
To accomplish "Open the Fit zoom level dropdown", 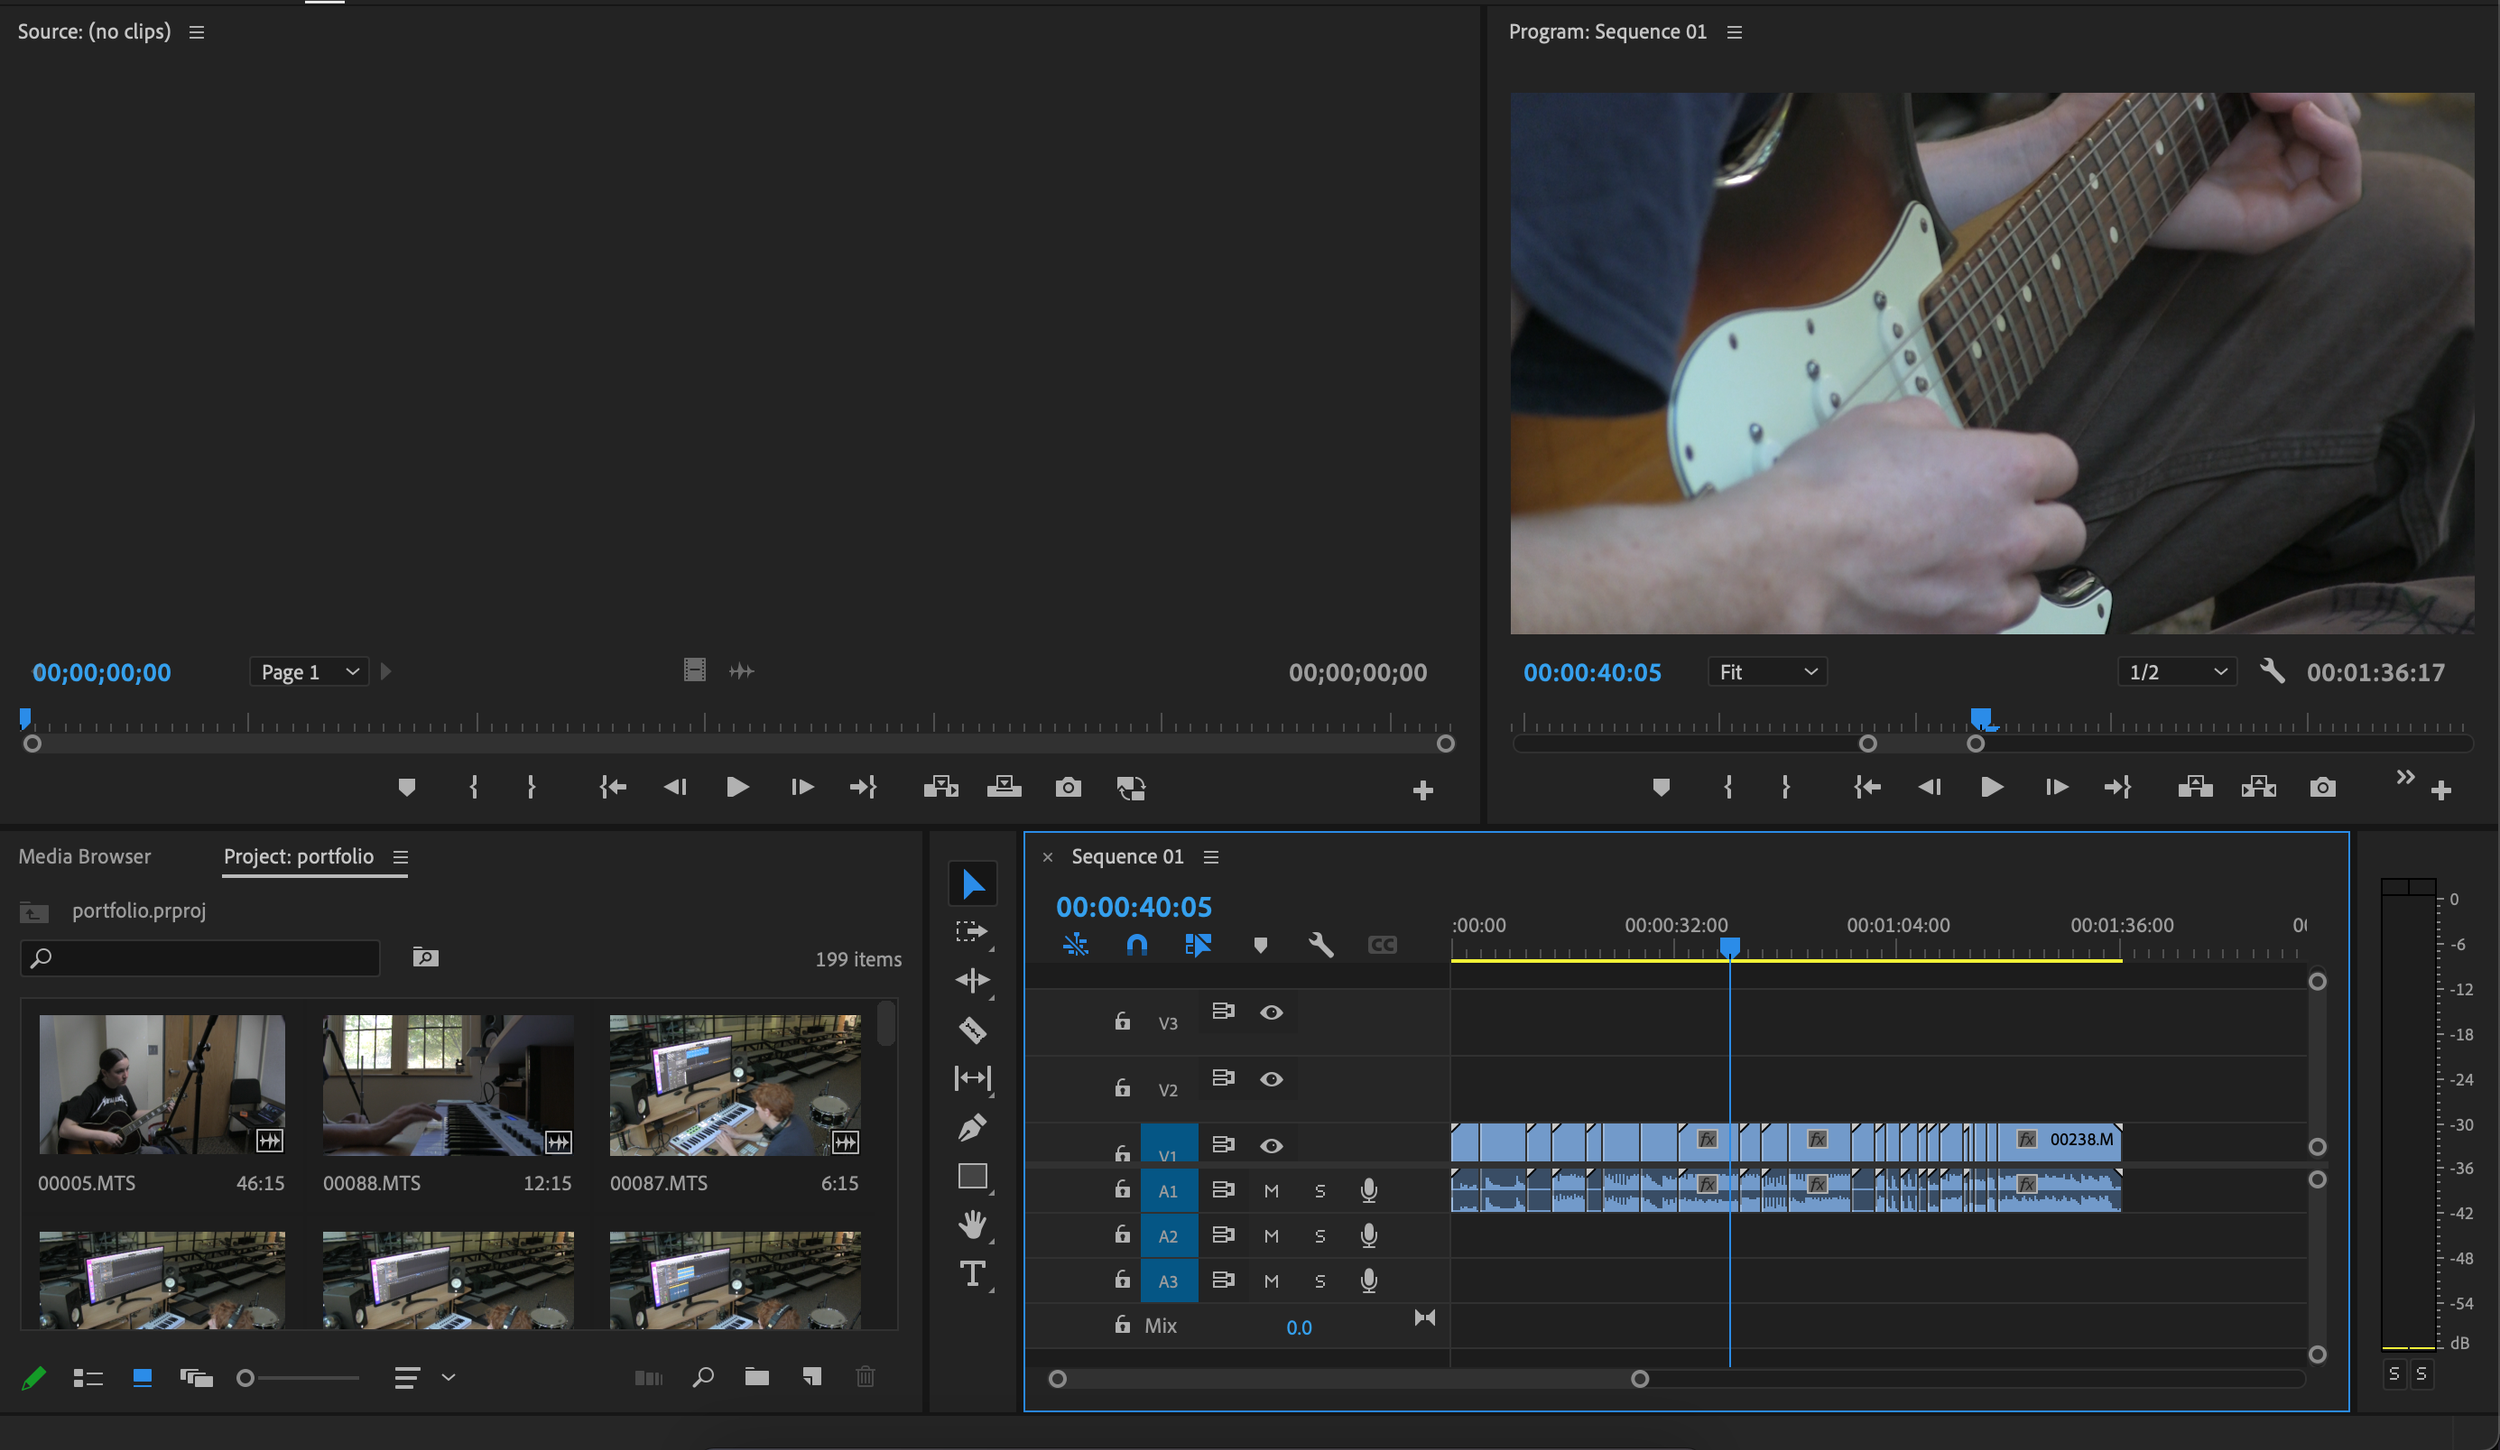I will (x=1767, y=672).
